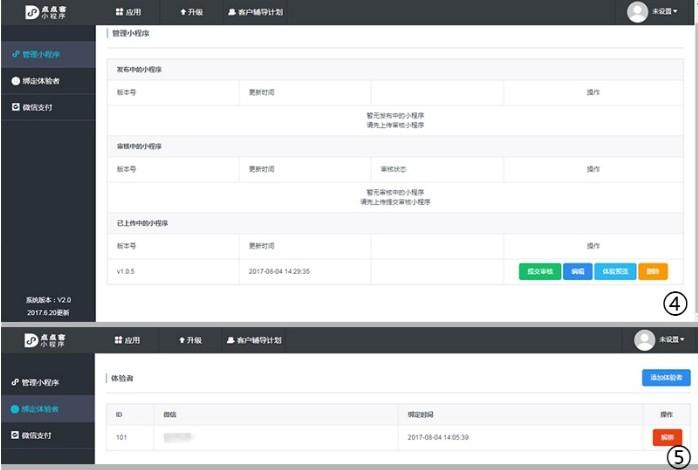Screen dimensions: 698x470
Task: Click 点点客 logo in the top screenshot header
Action: (x=45, y=12)
